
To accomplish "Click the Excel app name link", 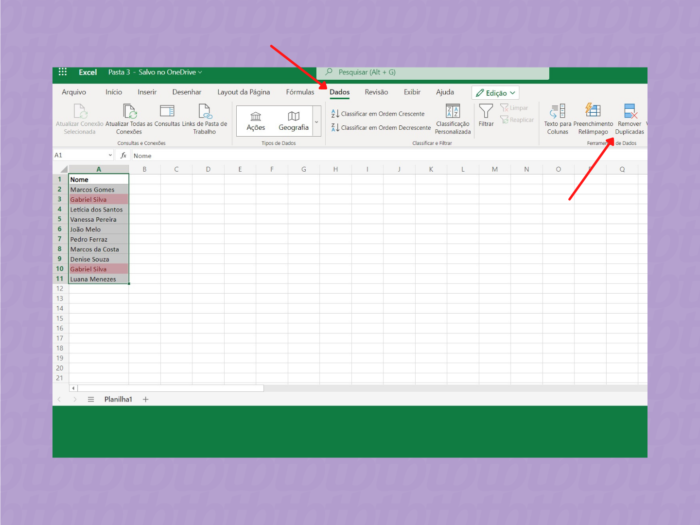I will tap(88, 72).
